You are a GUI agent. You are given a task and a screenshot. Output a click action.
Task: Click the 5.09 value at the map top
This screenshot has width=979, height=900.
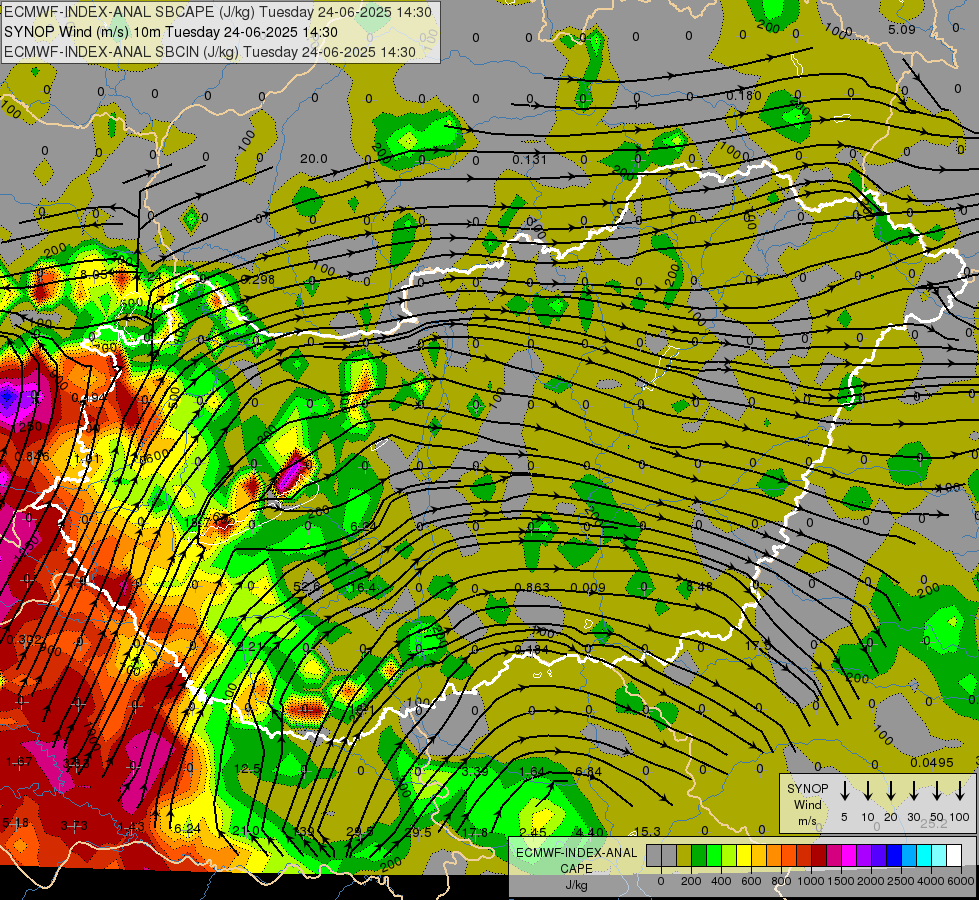(902, 29)
